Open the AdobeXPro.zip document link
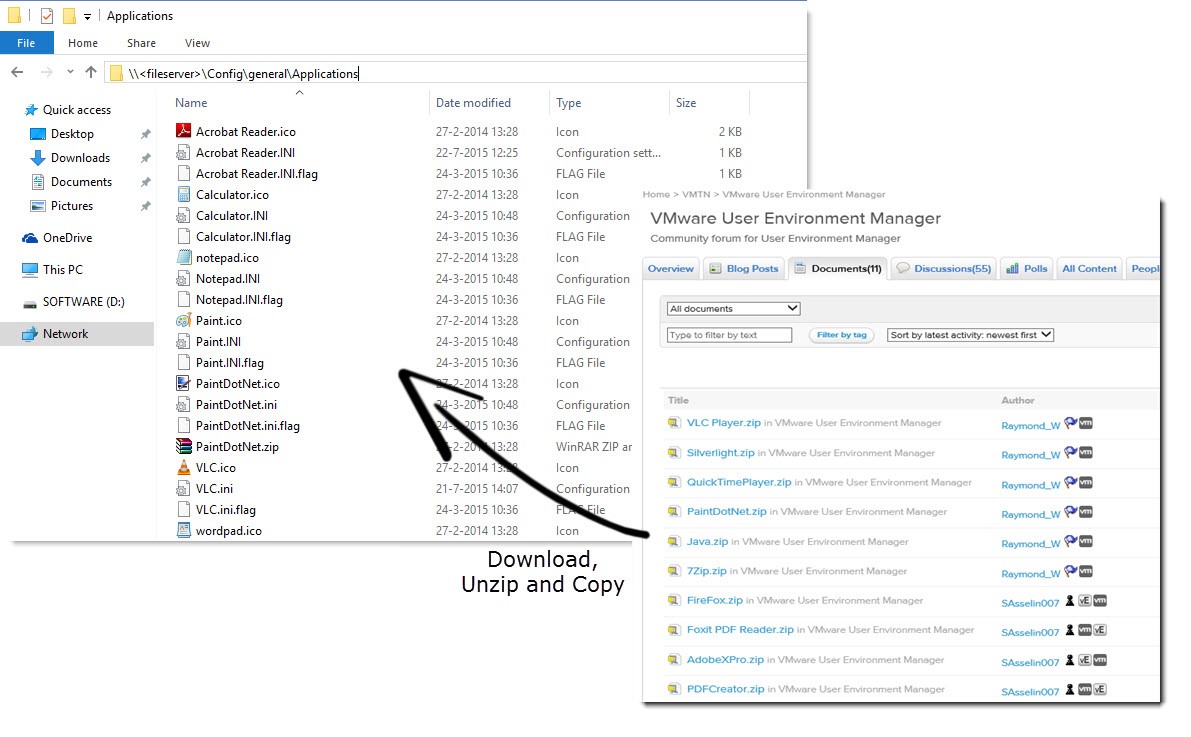 click(725, 660)
